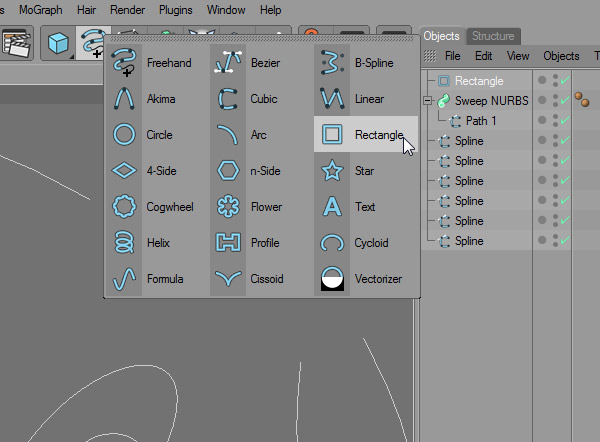Select the Rectangle object in tree
The width and height of the screenshot is (600, 442).
[x=479, y=81]
